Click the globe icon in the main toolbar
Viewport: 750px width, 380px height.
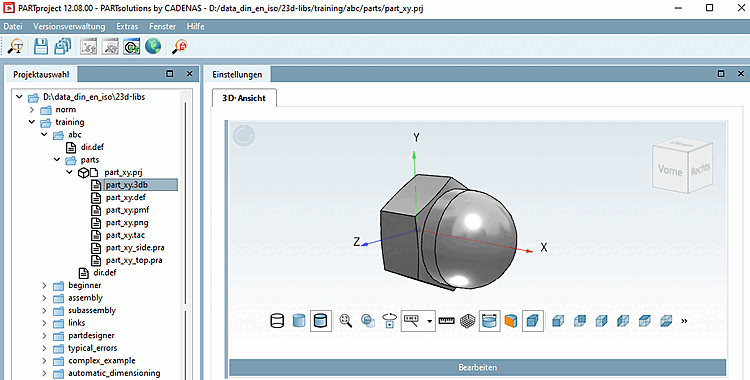pyautogui.click(x=153, y=46)
